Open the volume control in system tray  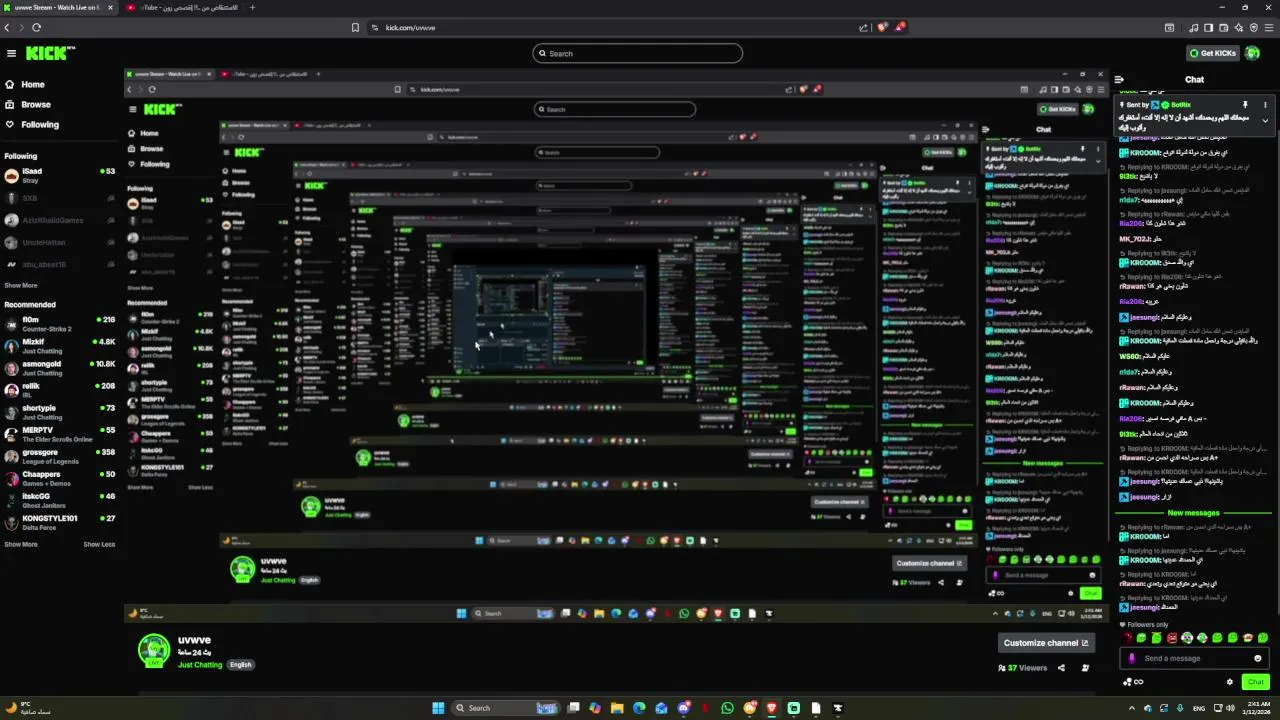pos(1230,708)
